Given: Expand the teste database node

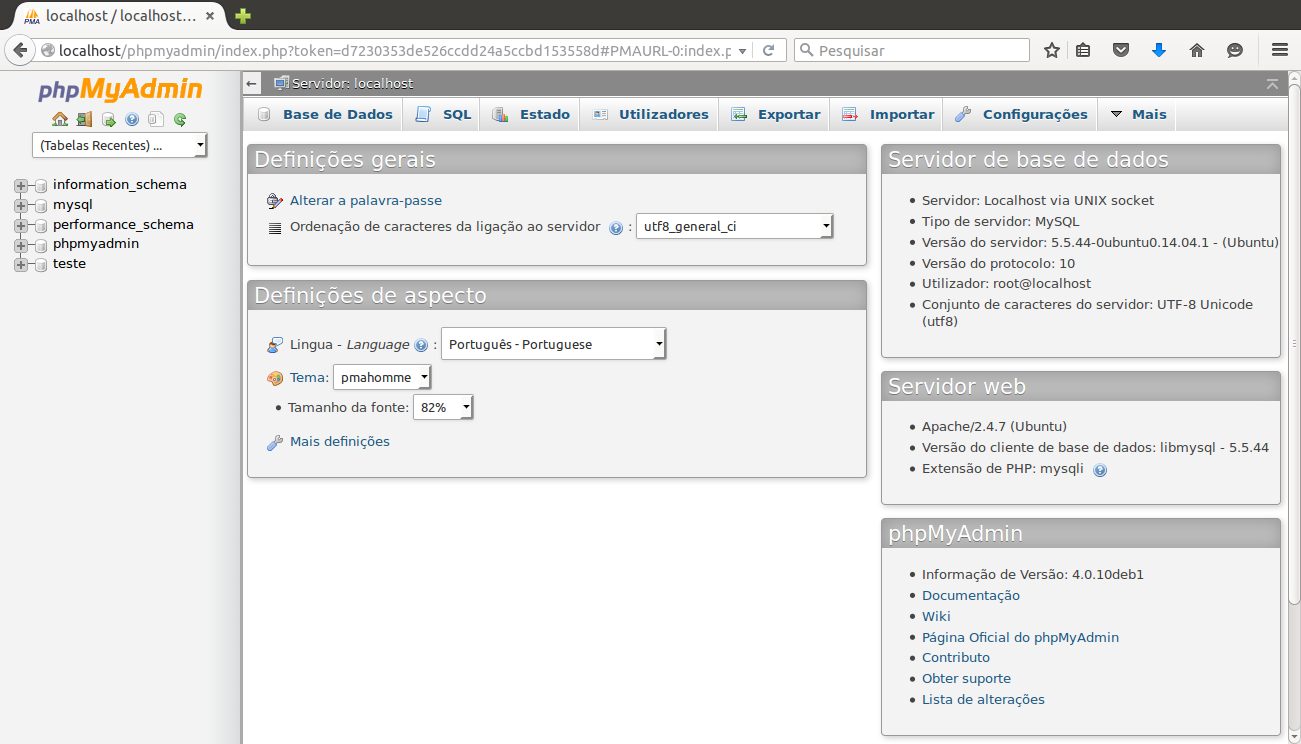Looking at the screenshot, I should coord(20,264).
